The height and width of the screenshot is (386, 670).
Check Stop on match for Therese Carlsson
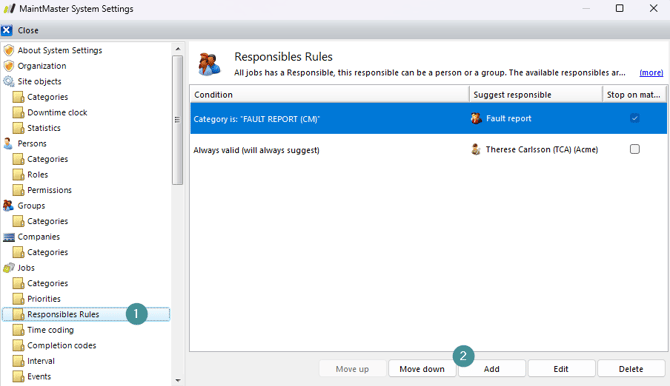pos(635,149)
